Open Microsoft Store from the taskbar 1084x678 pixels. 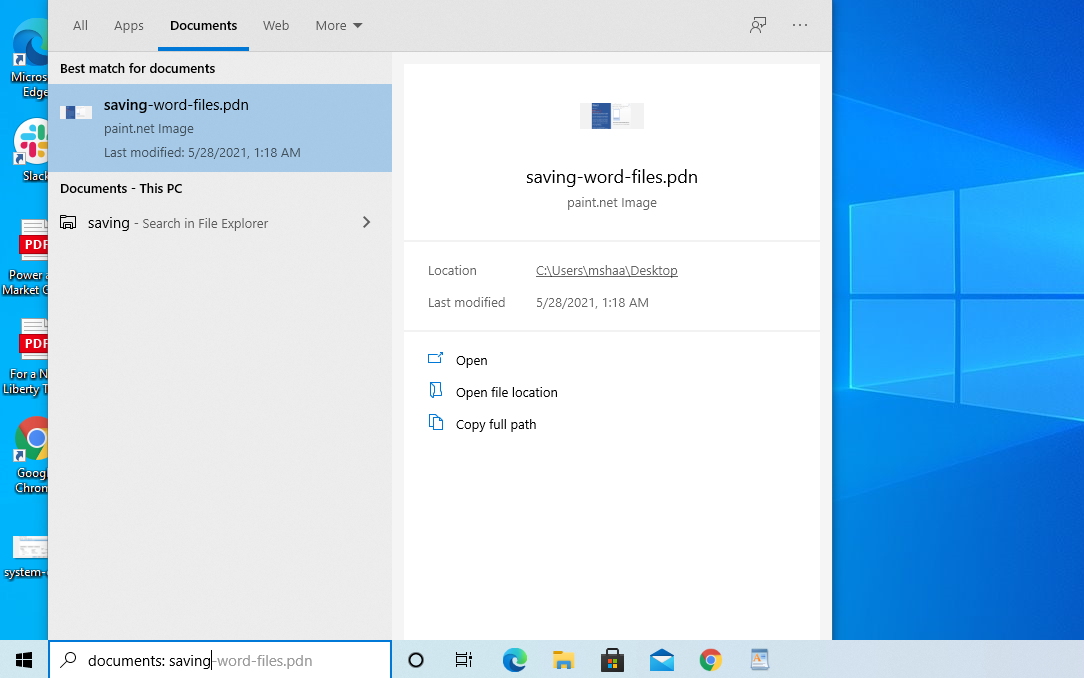[x=612, y=660]
